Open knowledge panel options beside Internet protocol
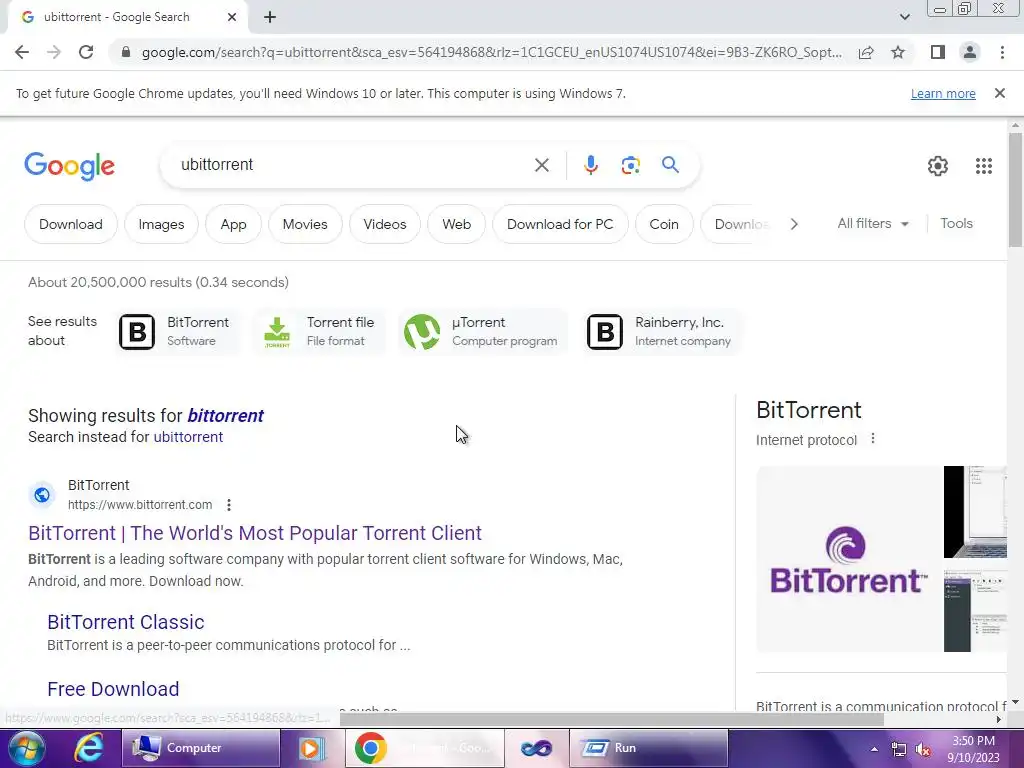 point(872,439)
